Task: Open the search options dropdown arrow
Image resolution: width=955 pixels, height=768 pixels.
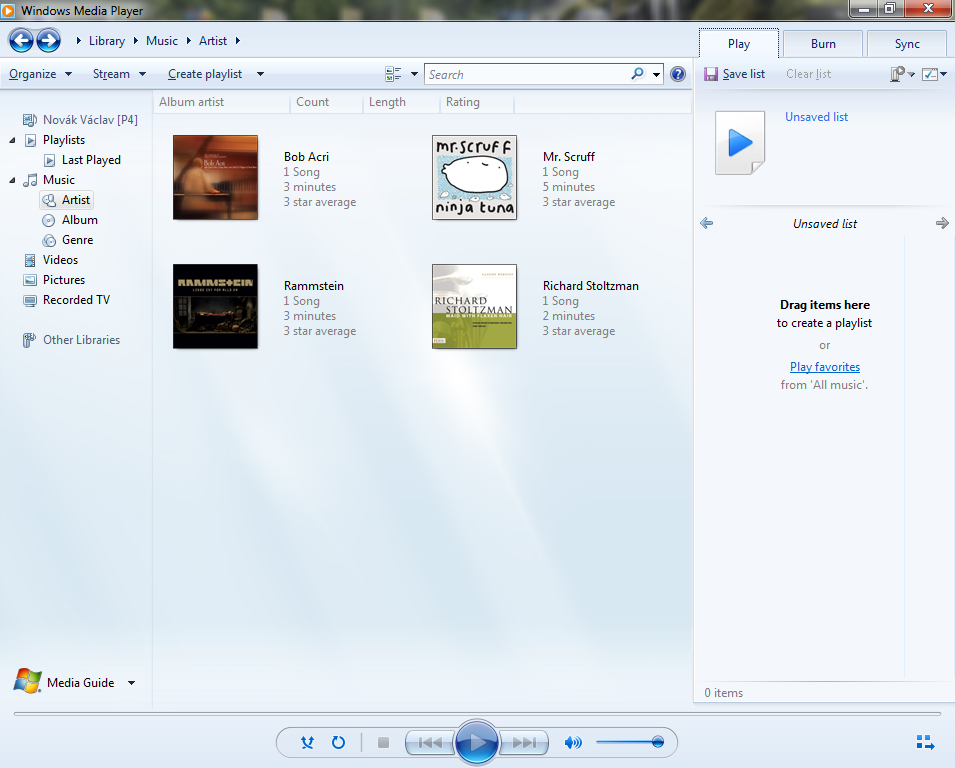Action: (x=656, y=74)
